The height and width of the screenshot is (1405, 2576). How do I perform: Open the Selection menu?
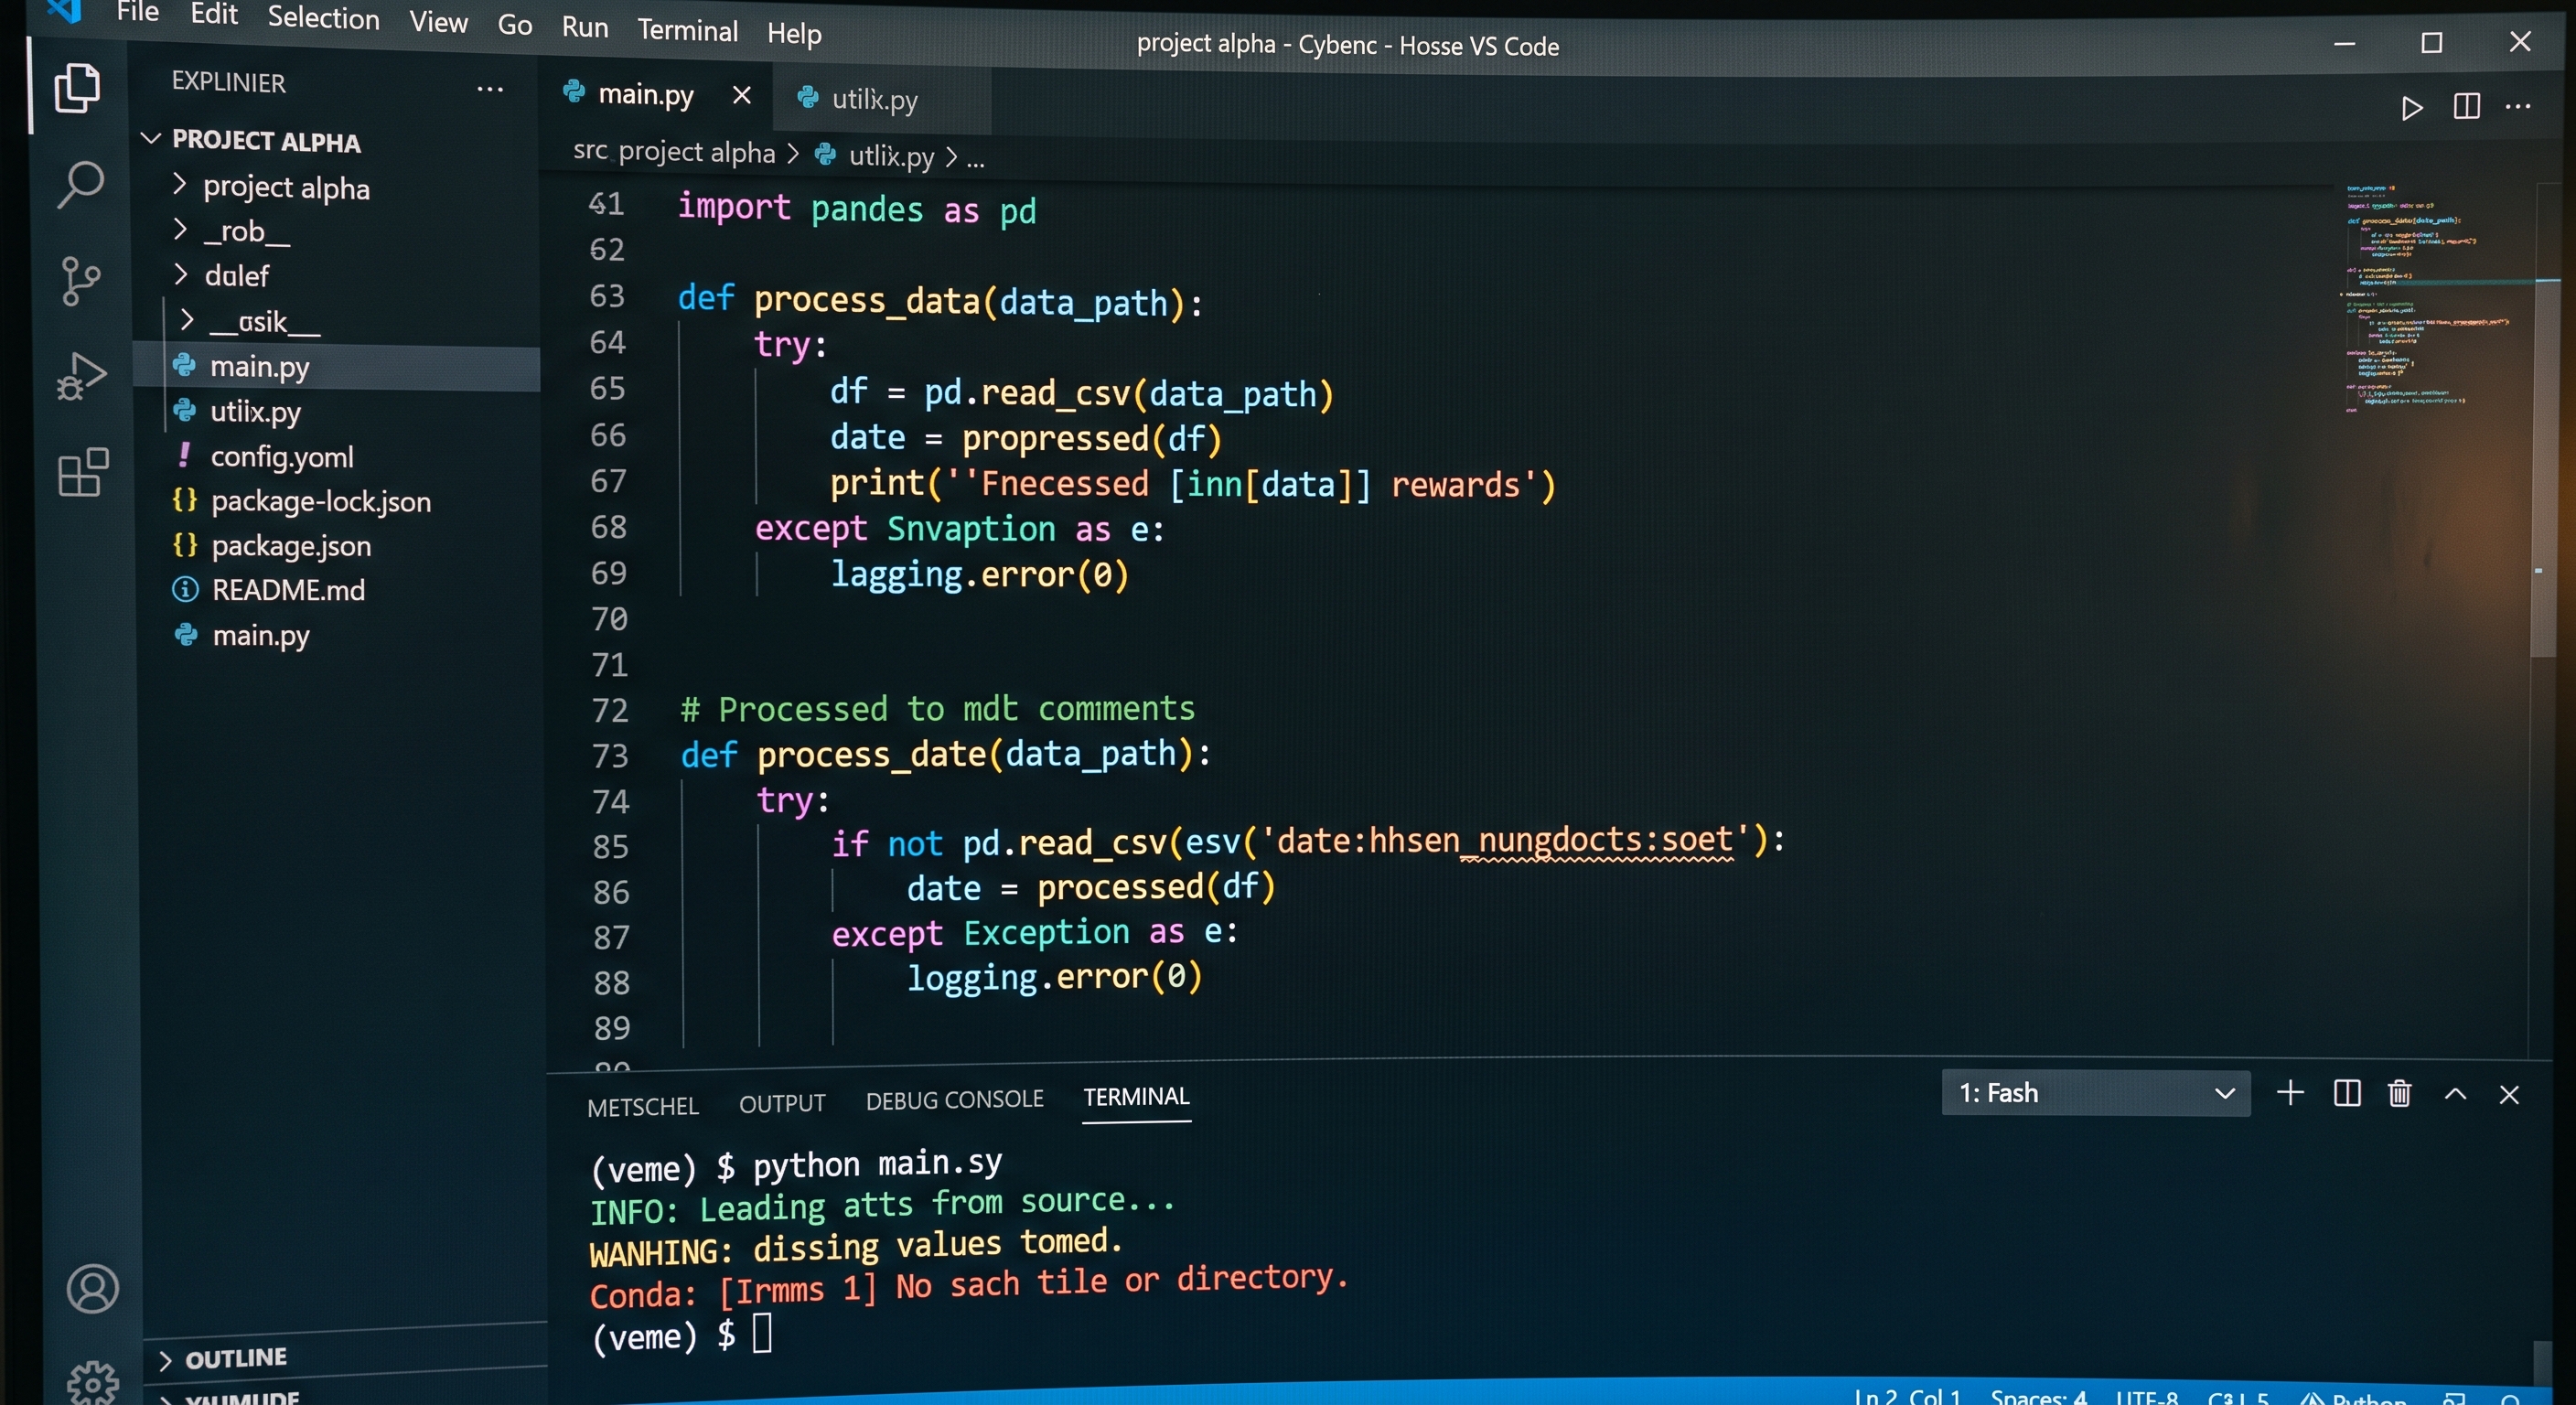[323, 18]
